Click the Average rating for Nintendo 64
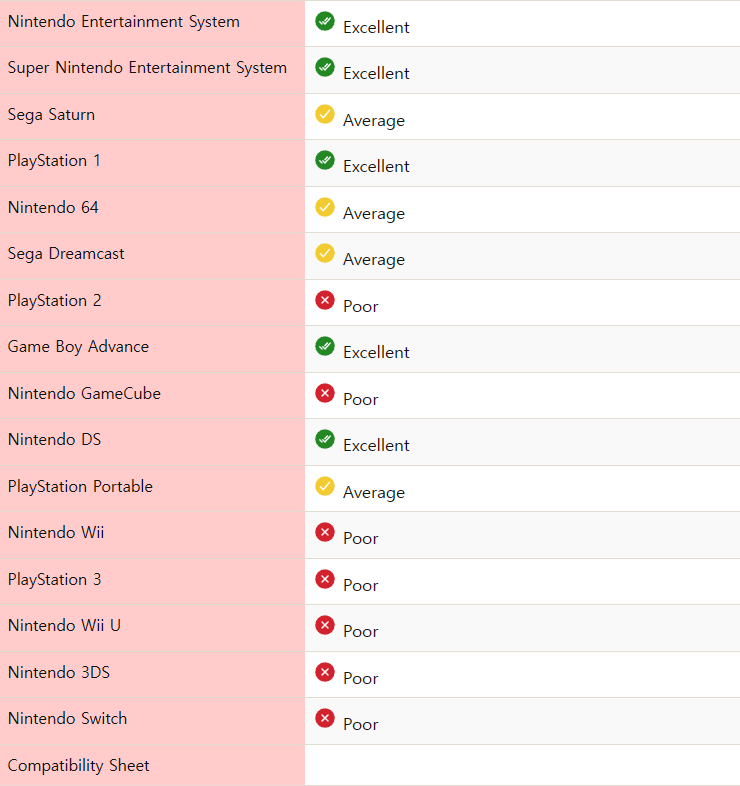This screenshot has width=740, height=786. [x=374, y=214]
